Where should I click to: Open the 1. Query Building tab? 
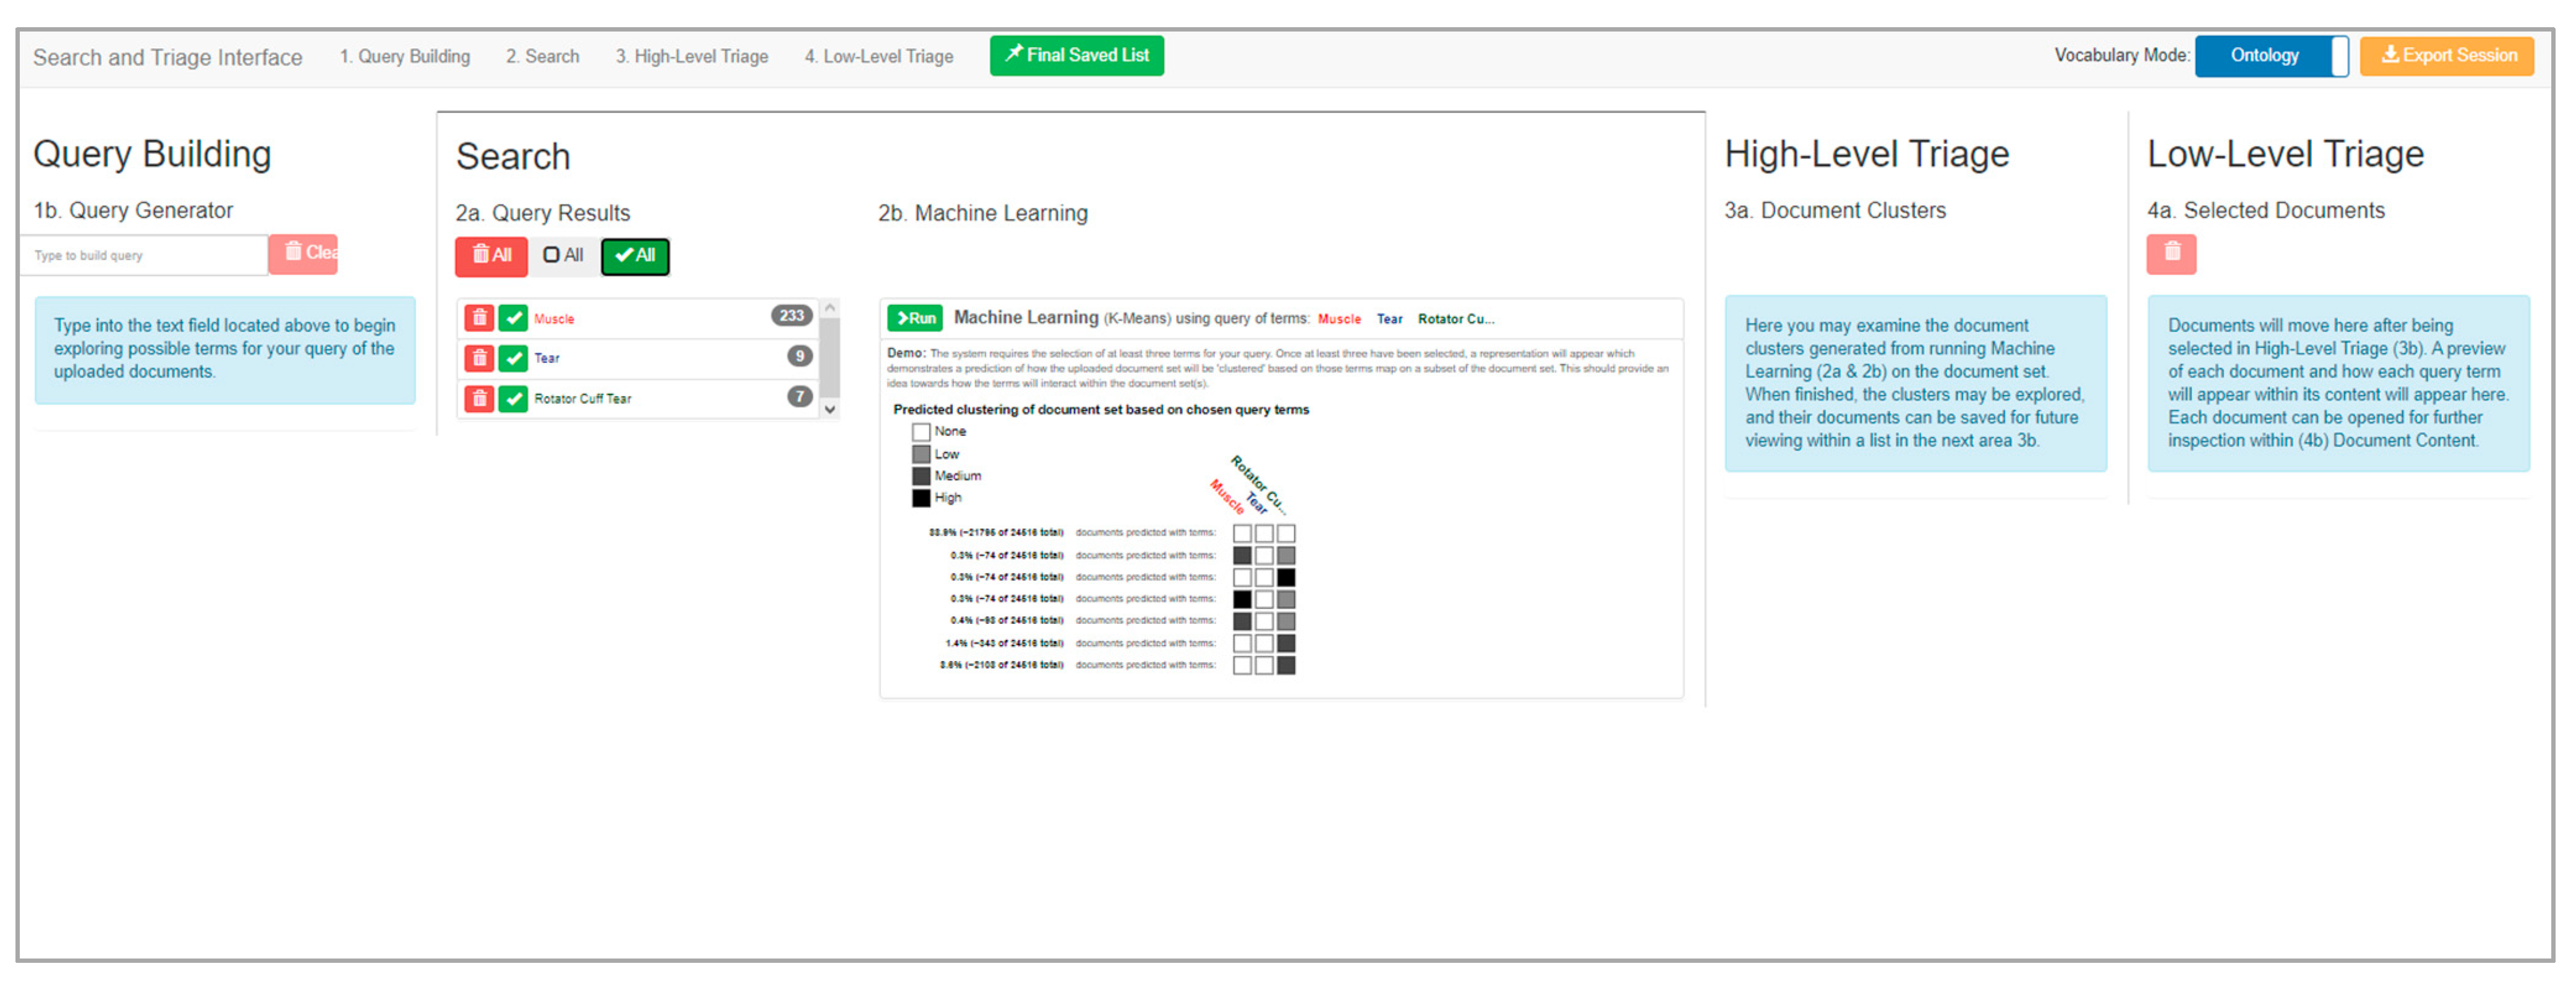tap(404, 57)
